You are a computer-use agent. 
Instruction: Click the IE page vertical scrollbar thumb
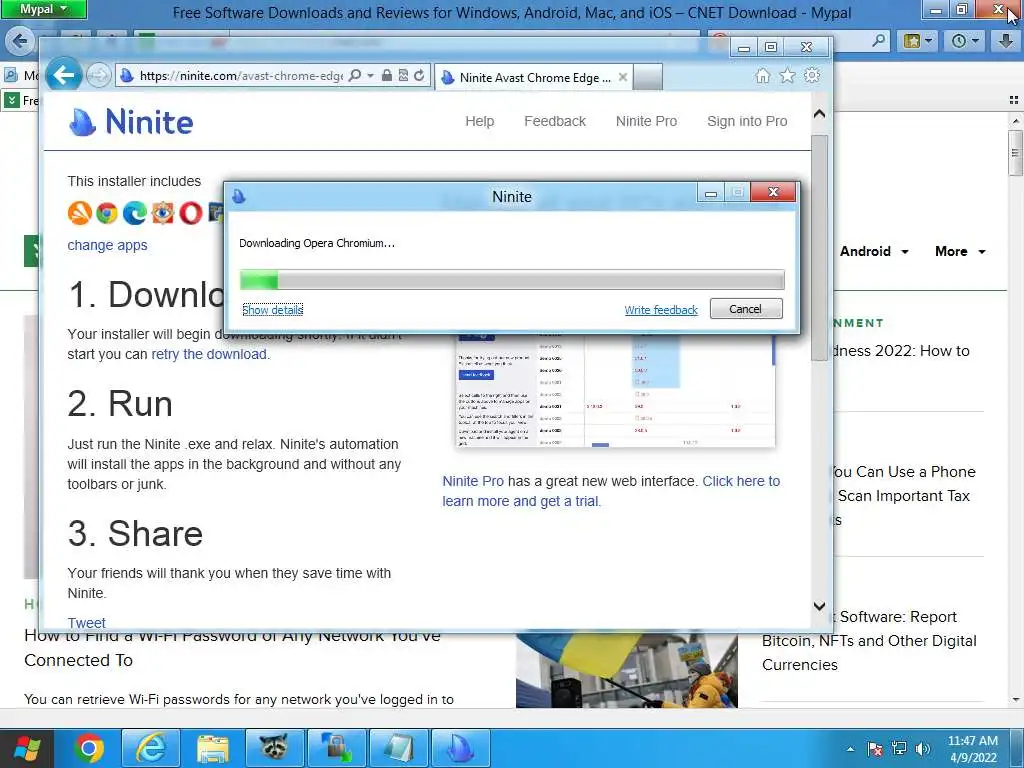point(820,247)
